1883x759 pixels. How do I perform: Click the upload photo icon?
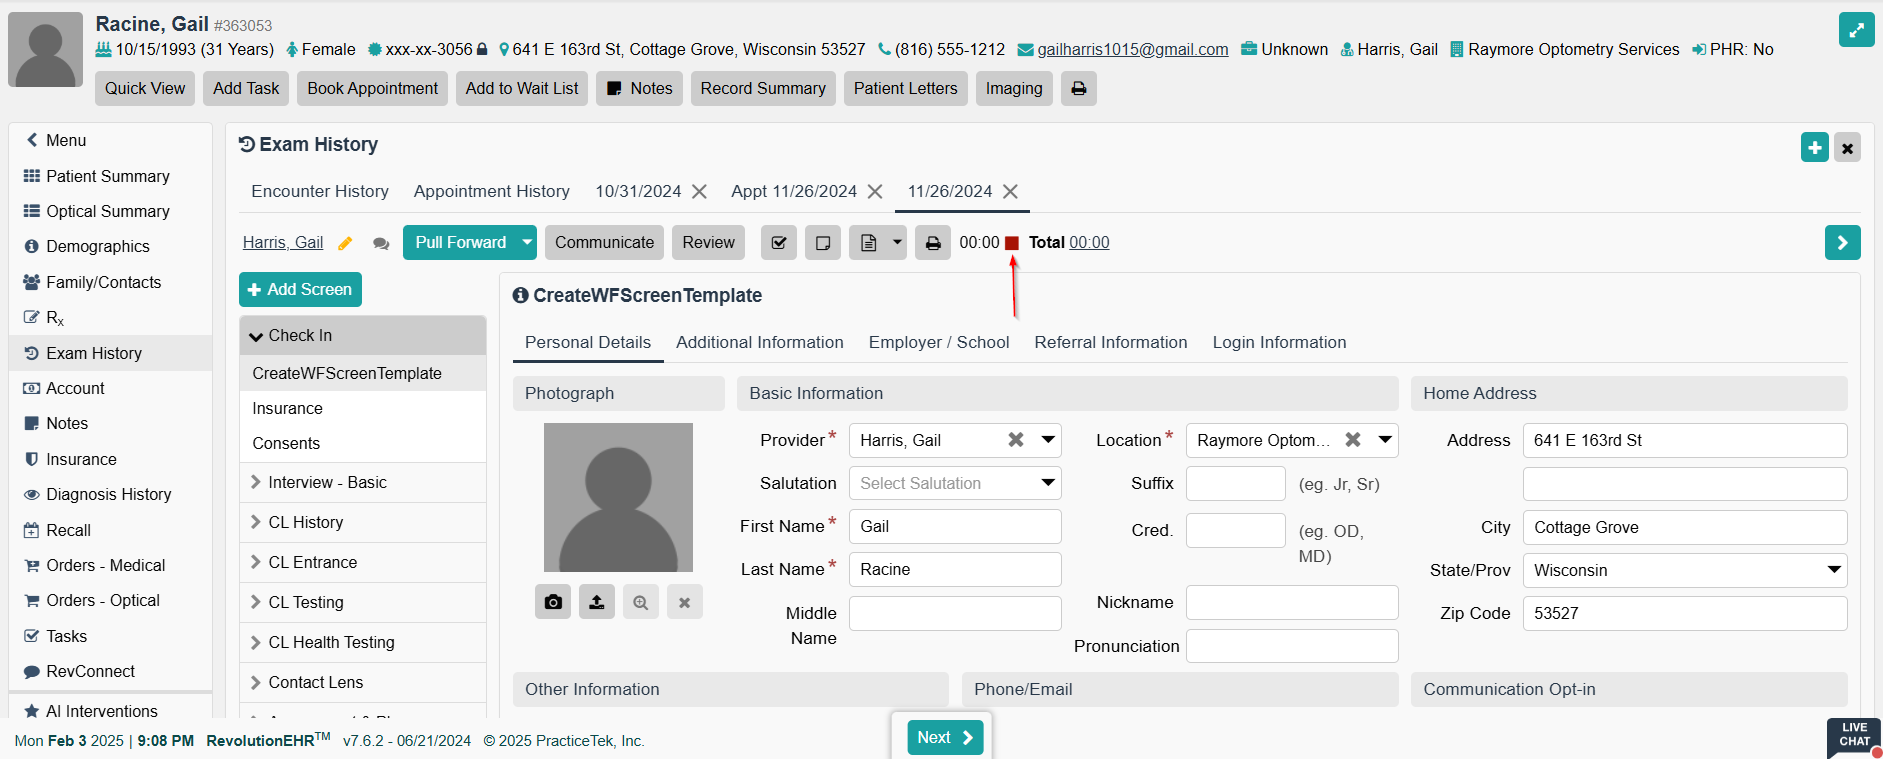597,602
